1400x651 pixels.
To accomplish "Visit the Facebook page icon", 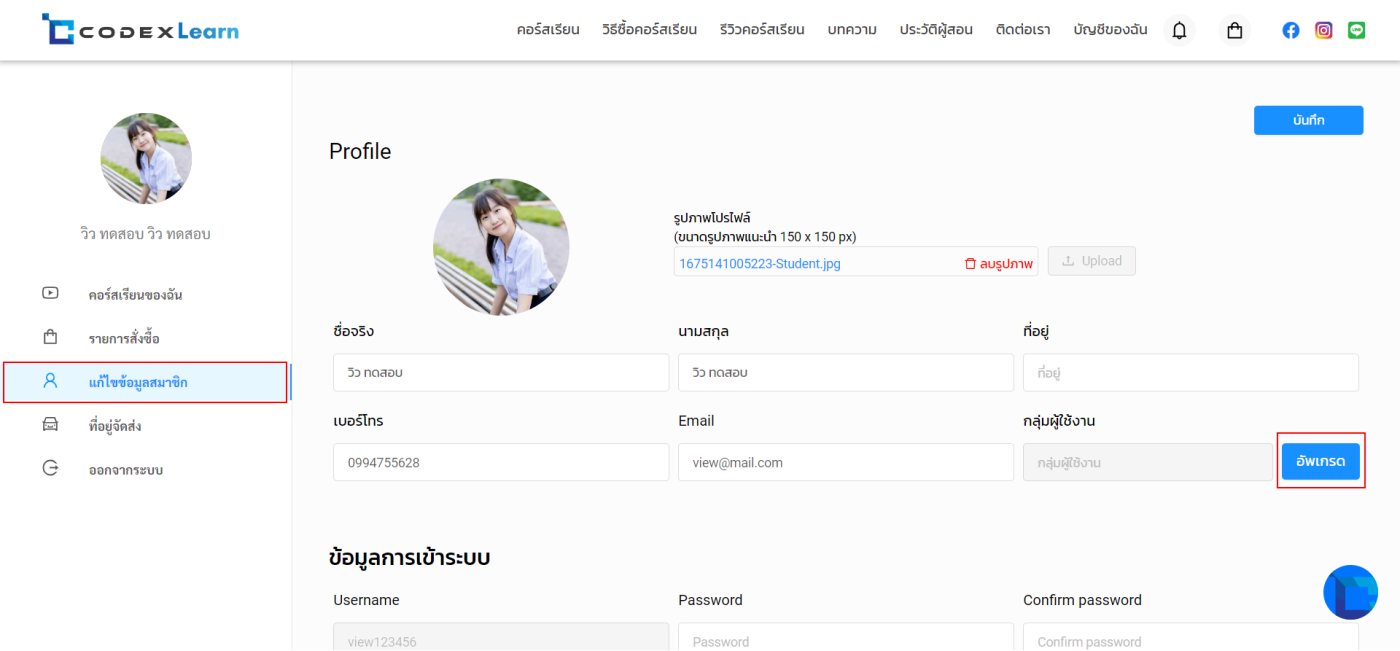I will point(1291,31).
